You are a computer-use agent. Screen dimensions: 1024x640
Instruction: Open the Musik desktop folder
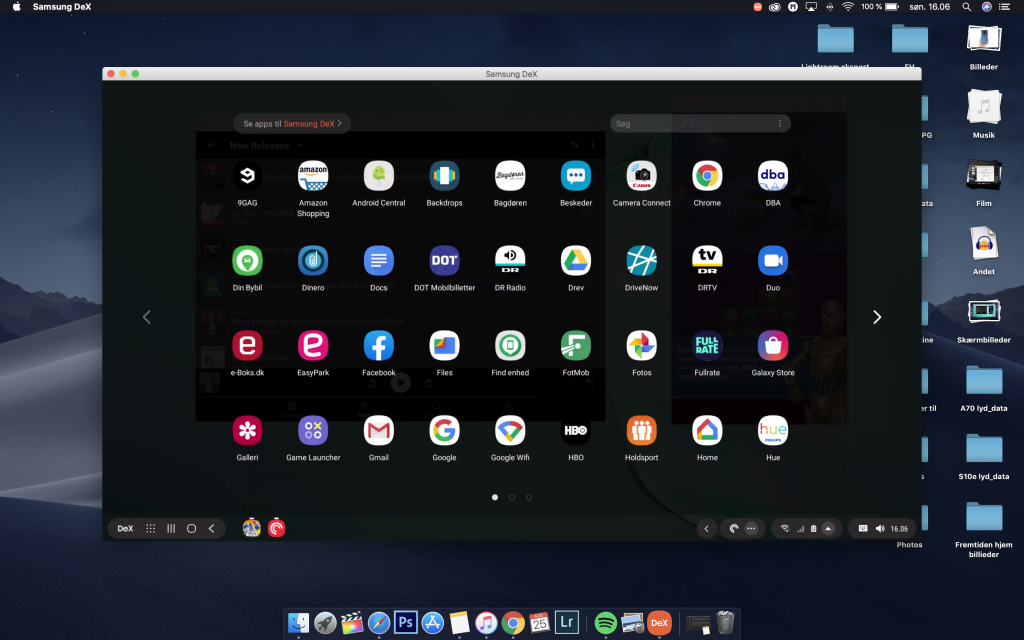[x=984, y=114]
